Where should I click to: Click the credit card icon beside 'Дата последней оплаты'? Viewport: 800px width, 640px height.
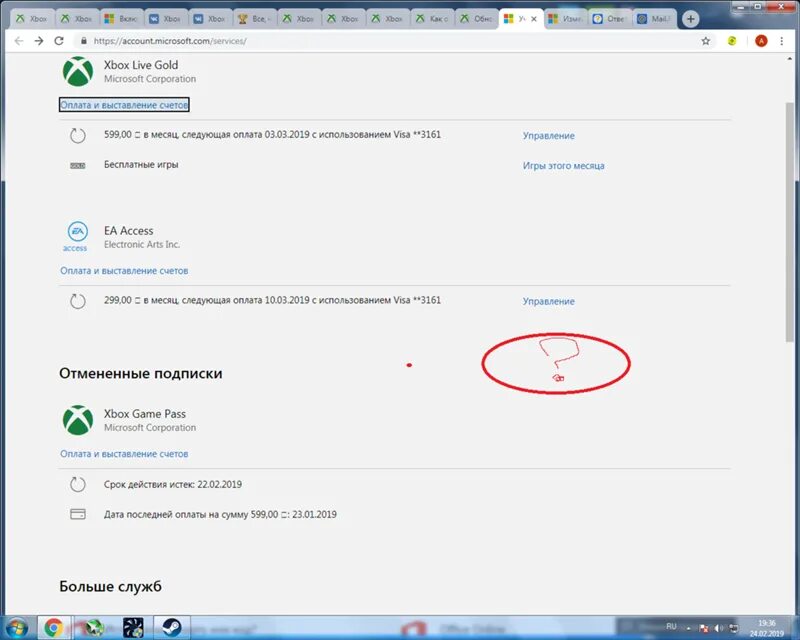(78, 514)
